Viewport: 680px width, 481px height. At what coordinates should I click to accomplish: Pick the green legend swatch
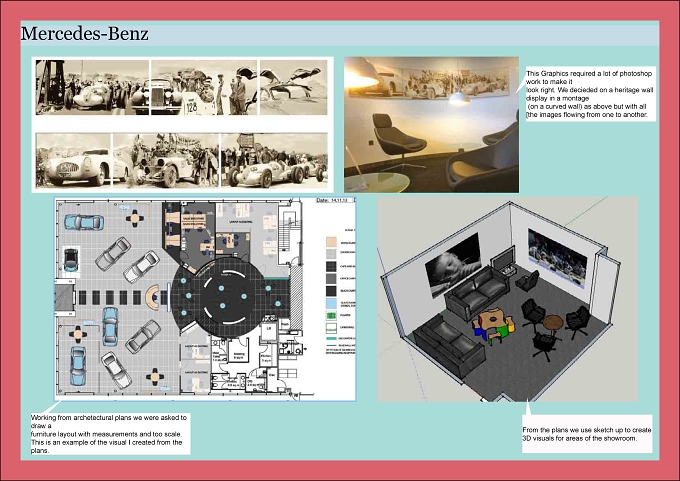[x=331, y=315]
